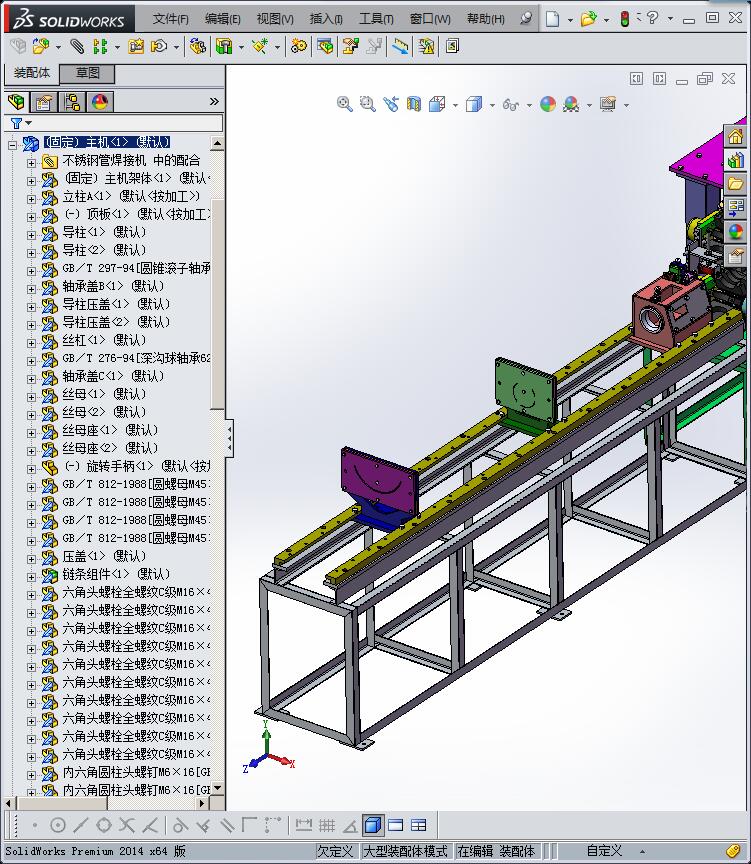The height and width of the screenshot is (864, 751).
Task: Select 丝母座<2> in the tree
Action: [110, 447]
